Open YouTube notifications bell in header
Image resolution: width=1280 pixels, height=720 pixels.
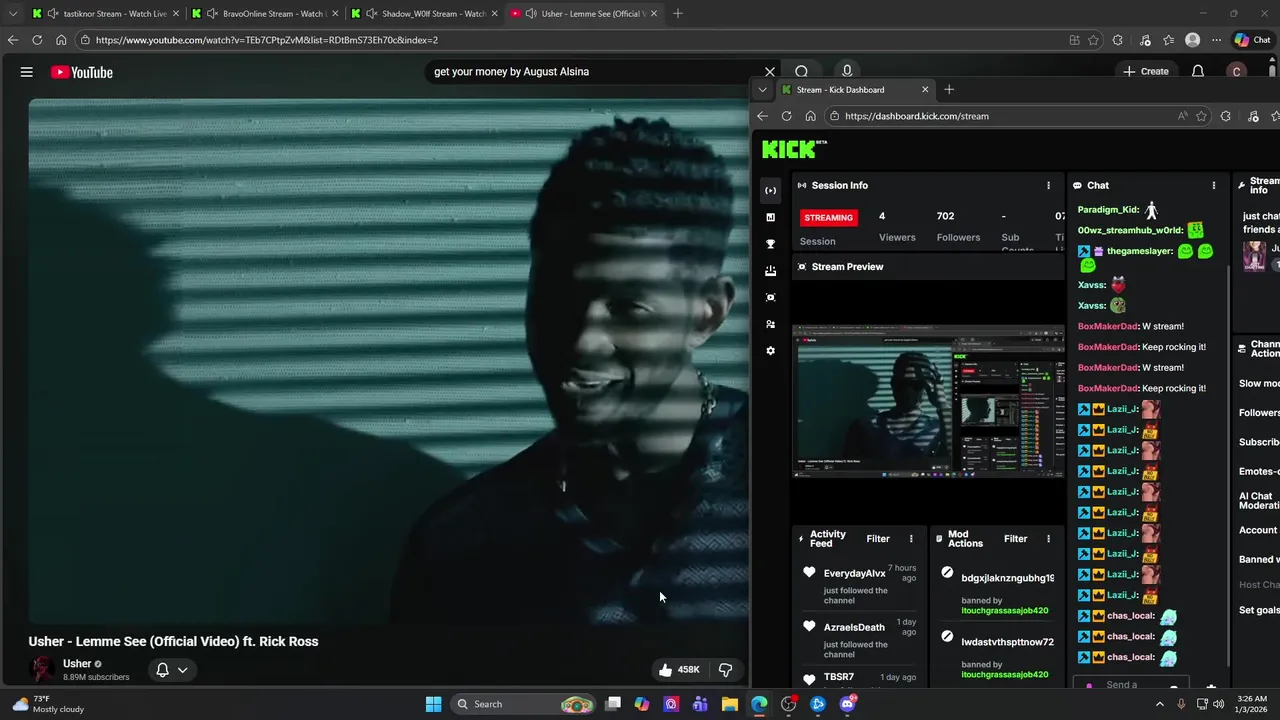click(x=1198, y=72)
